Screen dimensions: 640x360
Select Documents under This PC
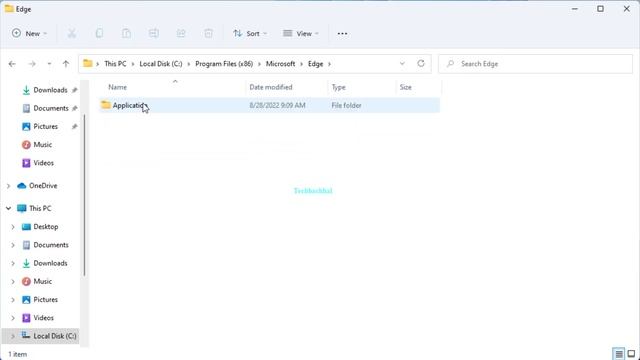pyautogui.click(x=51, y=245)
